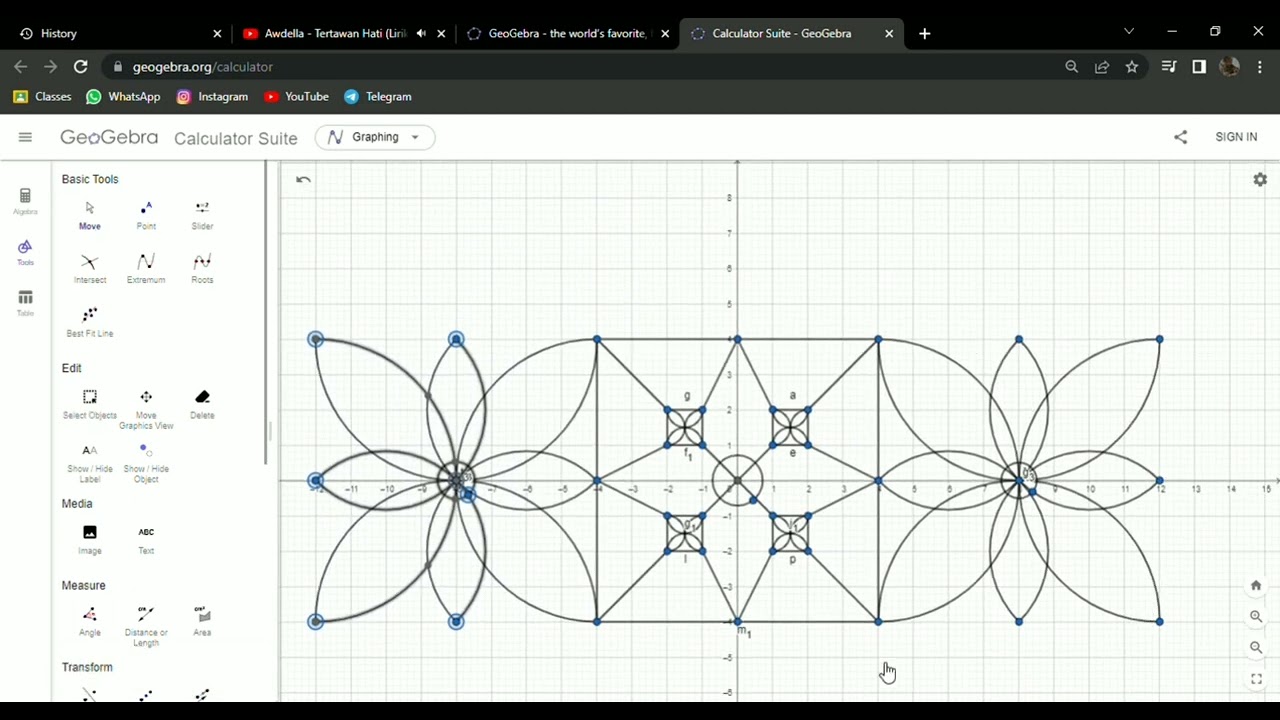The width and height of the screenshot is (1280, 720).
Task: Select the Angle measure tool
Action: (x=89, y=621)
